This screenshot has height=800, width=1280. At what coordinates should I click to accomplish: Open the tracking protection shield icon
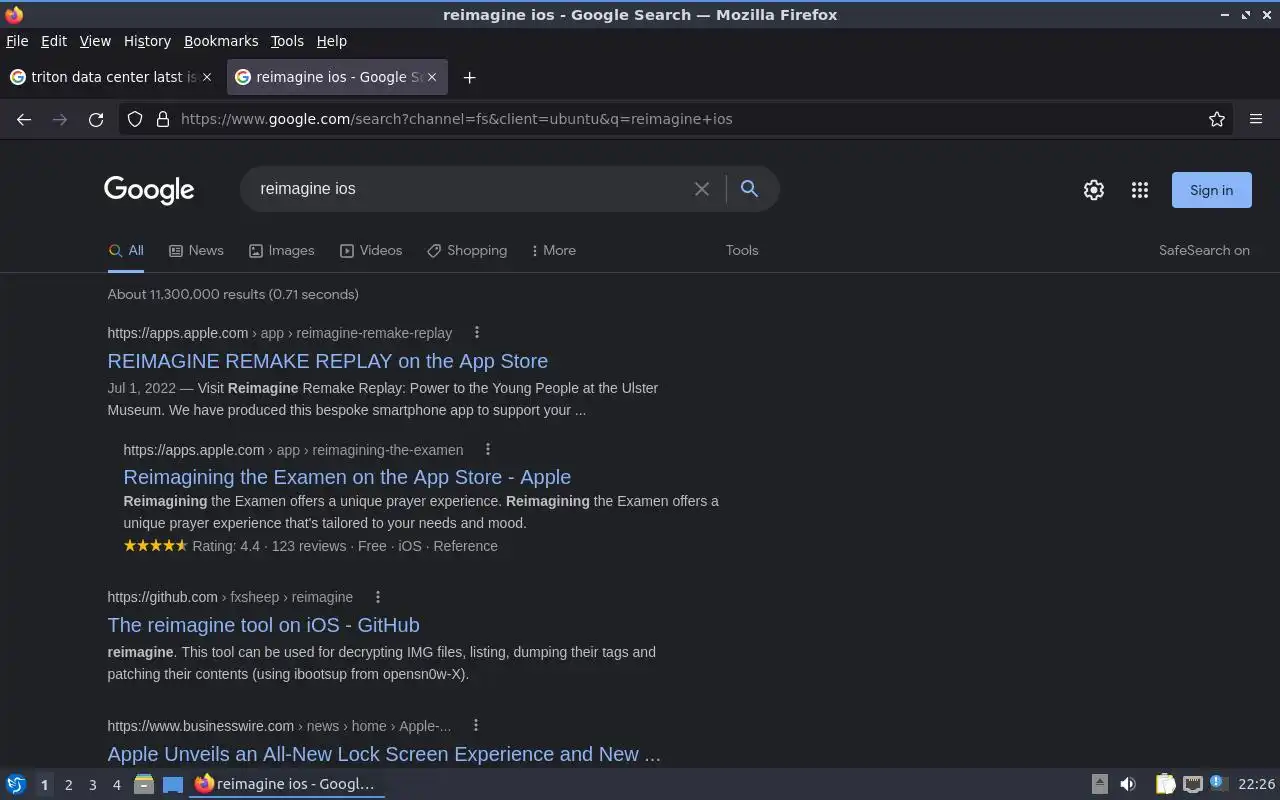coord(135,119)
